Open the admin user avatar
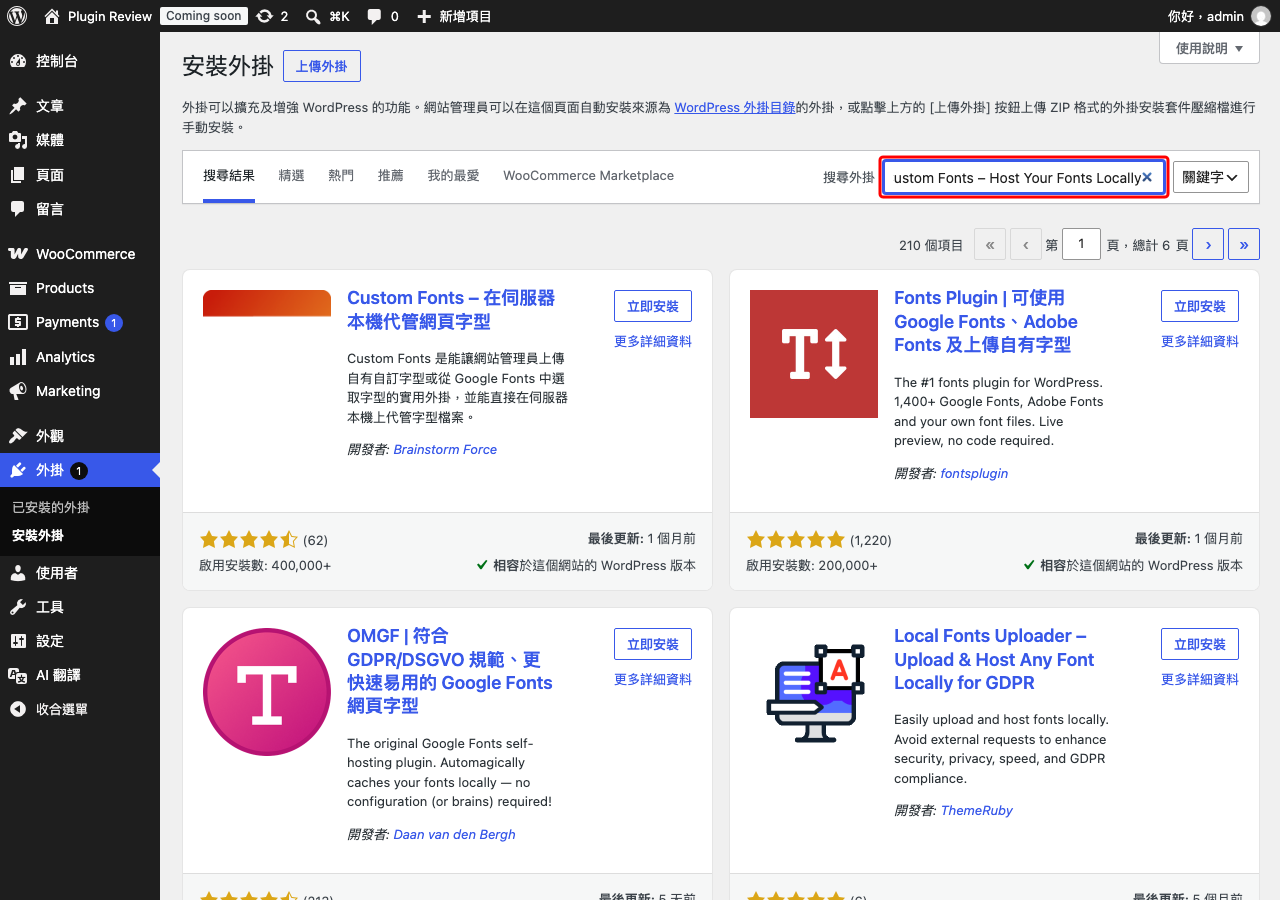This screenshot has height=900, width=1280. [x=1261, y=16]
